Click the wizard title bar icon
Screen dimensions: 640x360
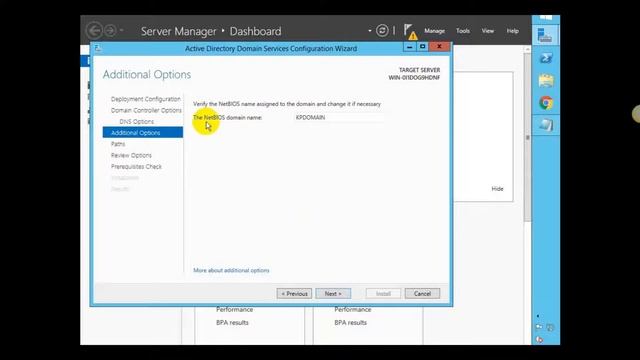point(98,49)
